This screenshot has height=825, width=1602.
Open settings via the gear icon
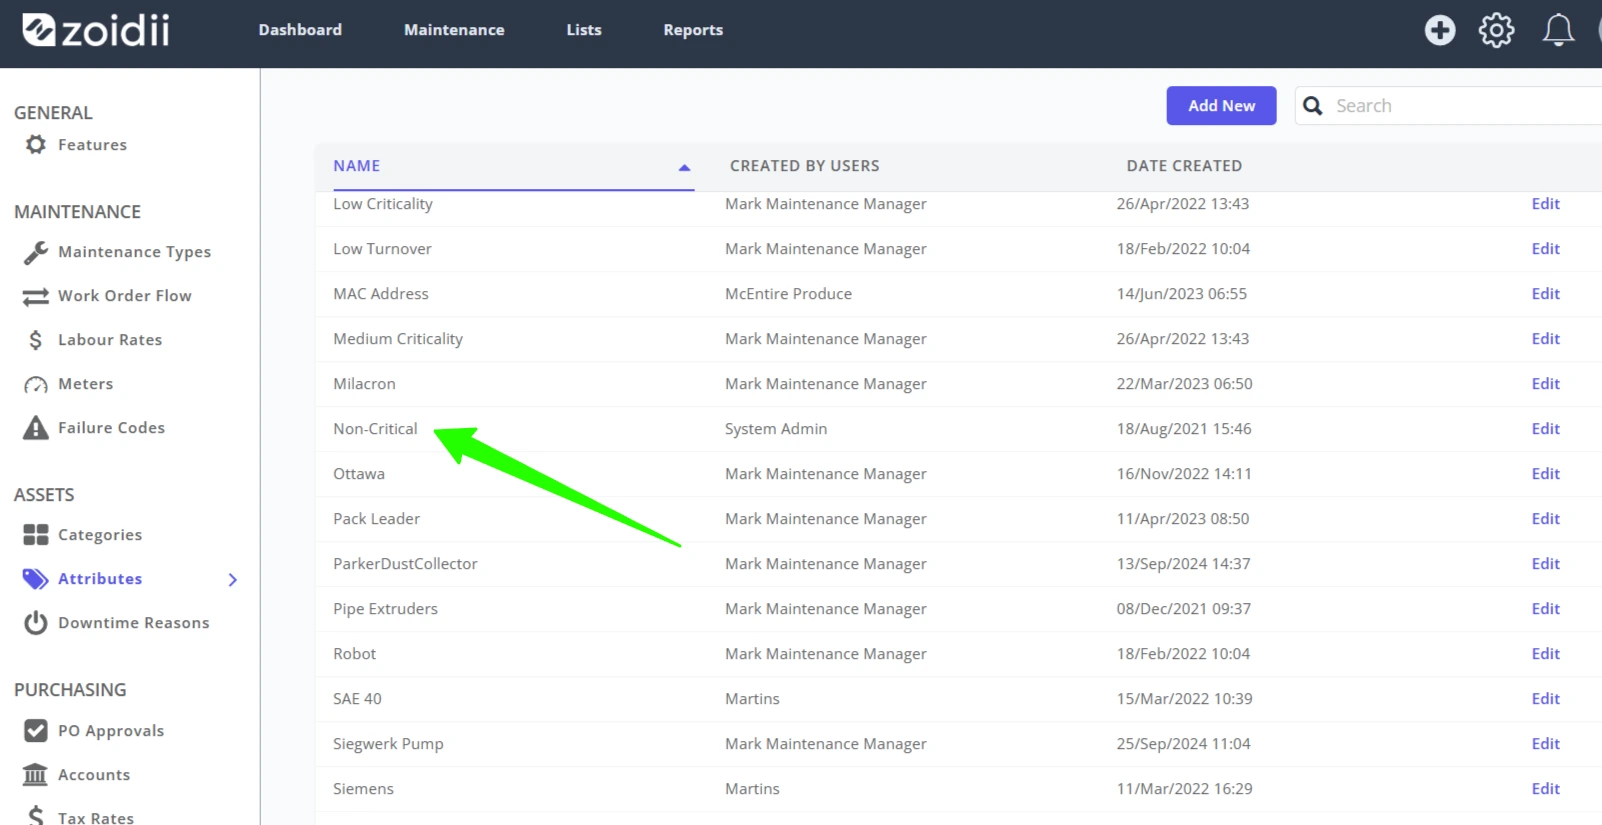pyautogui.click(x=1497, y=30)
